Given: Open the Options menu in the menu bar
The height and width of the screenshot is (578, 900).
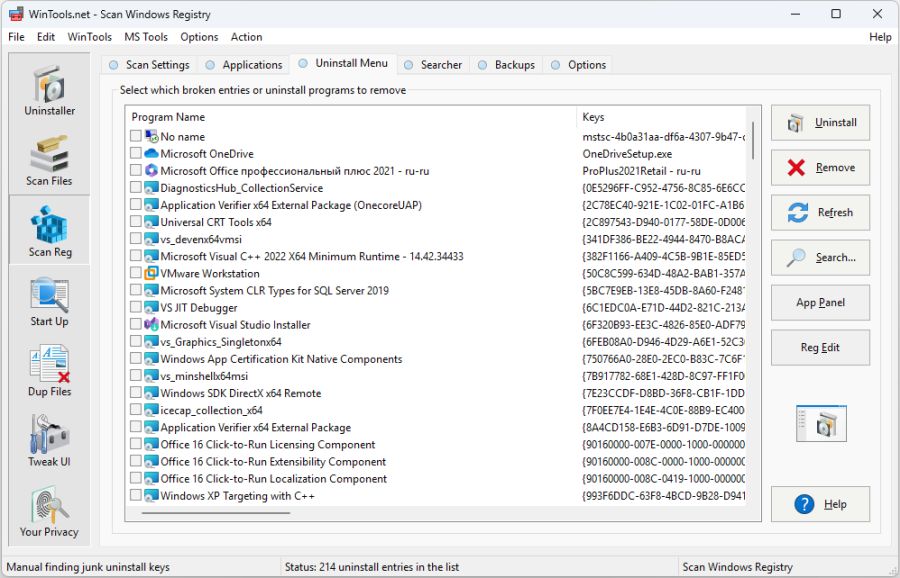Looking at the screenshot, I should (199, 37).
